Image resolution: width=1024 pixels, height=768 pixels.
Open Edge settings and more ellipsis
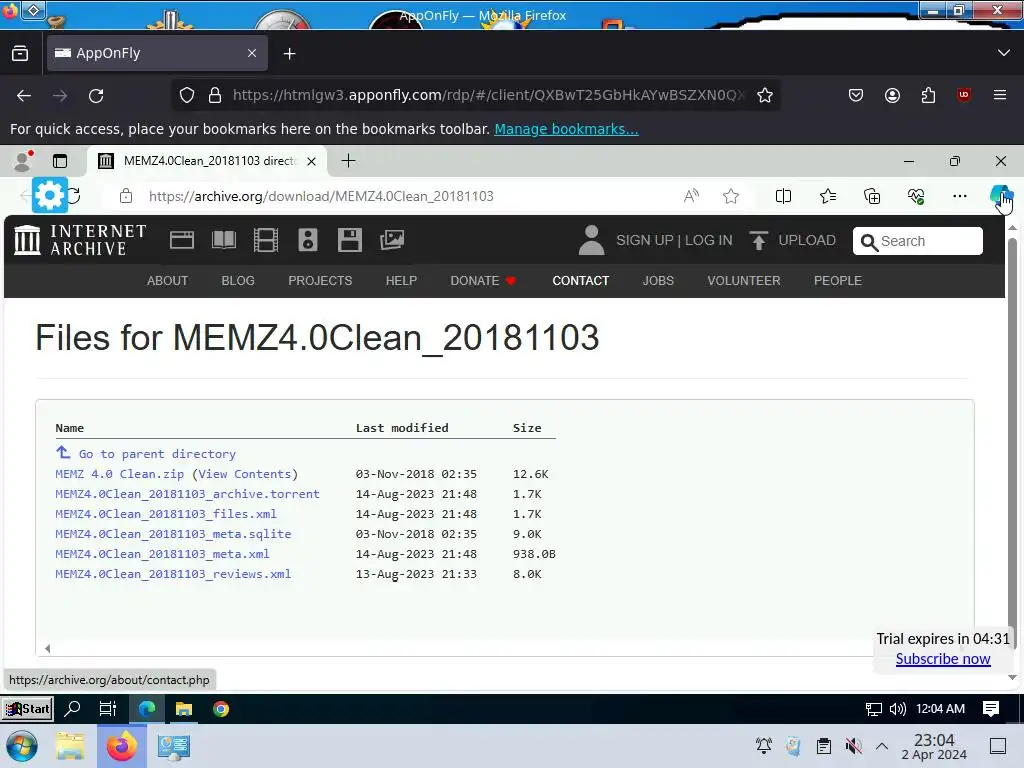(x=959, y=196)
